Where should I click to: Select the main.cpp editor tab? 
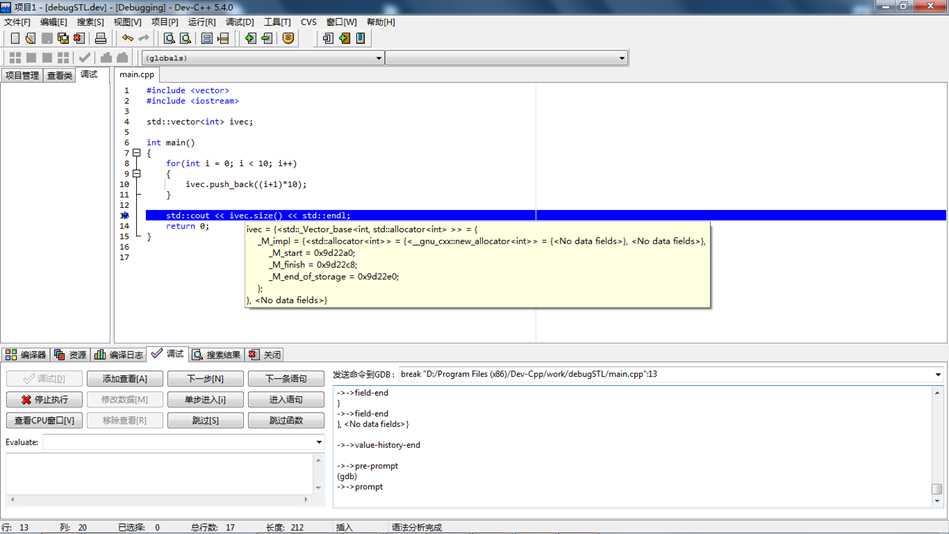point(137,74)
